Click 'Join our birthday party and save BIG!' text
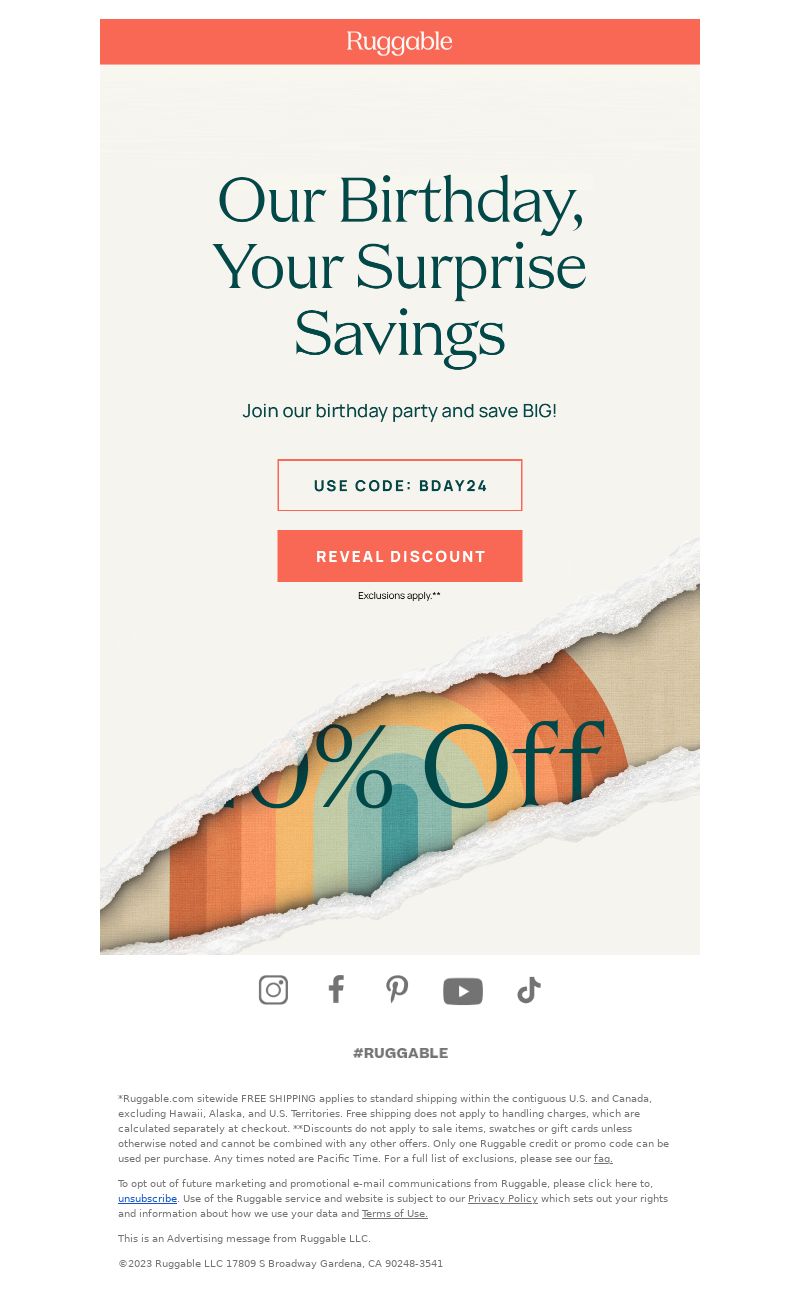 click(x=400, y=411)
